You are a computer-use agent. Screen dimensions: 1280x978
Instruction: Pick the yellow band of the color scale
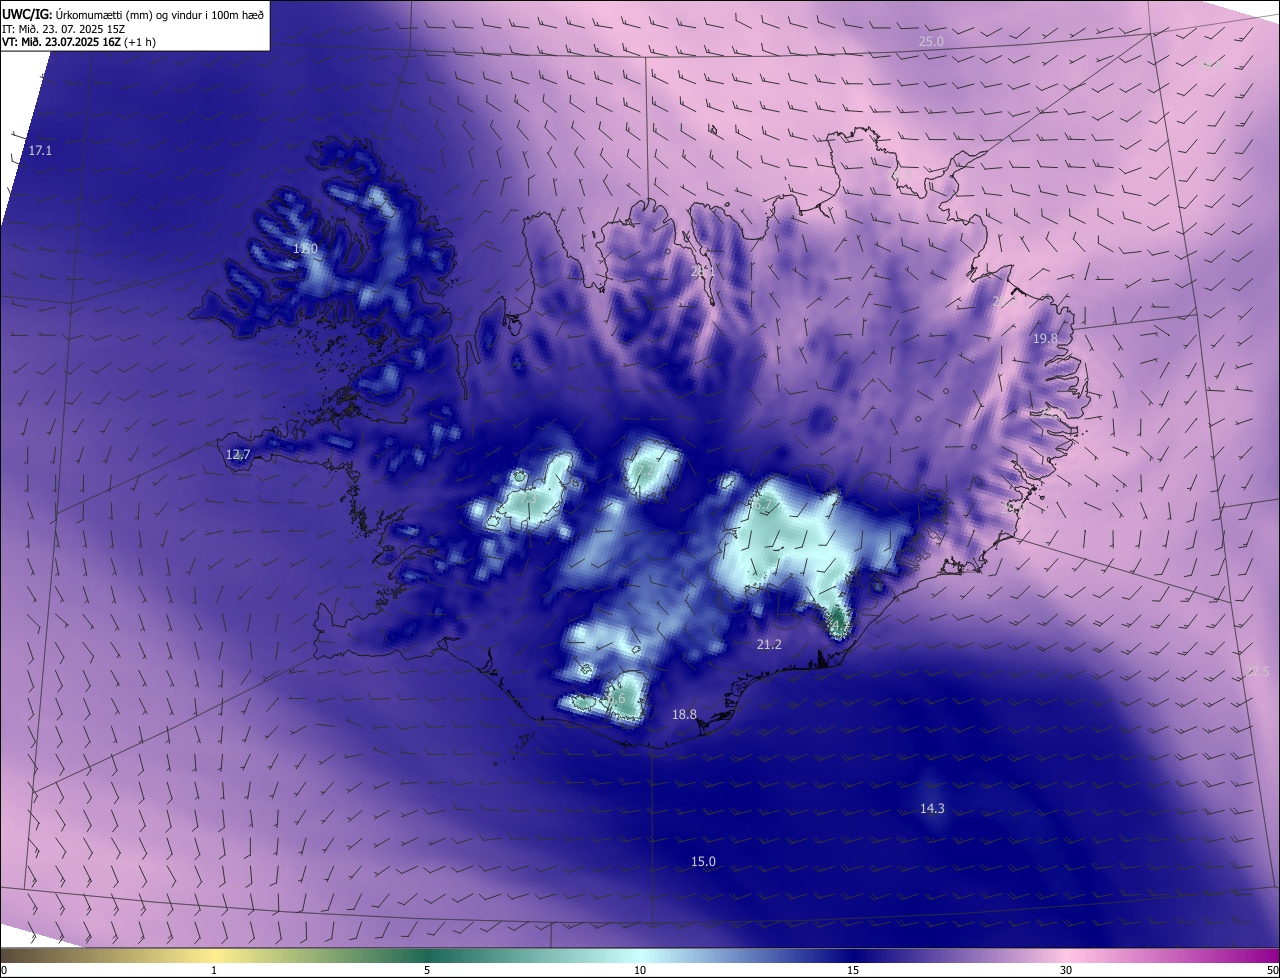[214, 955]
